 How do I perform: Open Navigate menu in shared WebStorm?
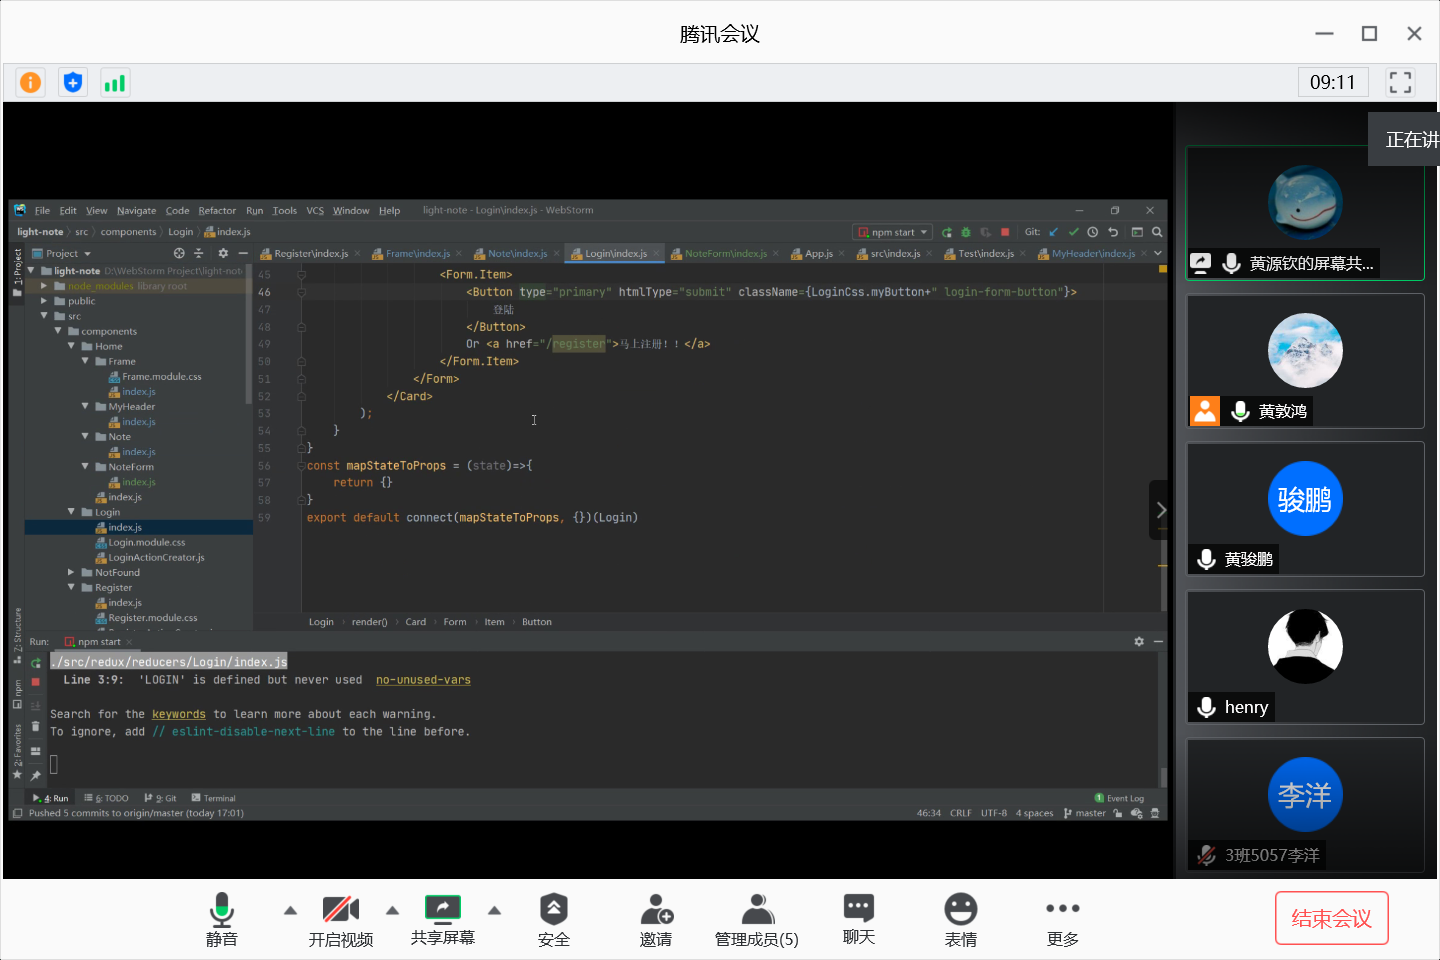(x=136, y=211)
